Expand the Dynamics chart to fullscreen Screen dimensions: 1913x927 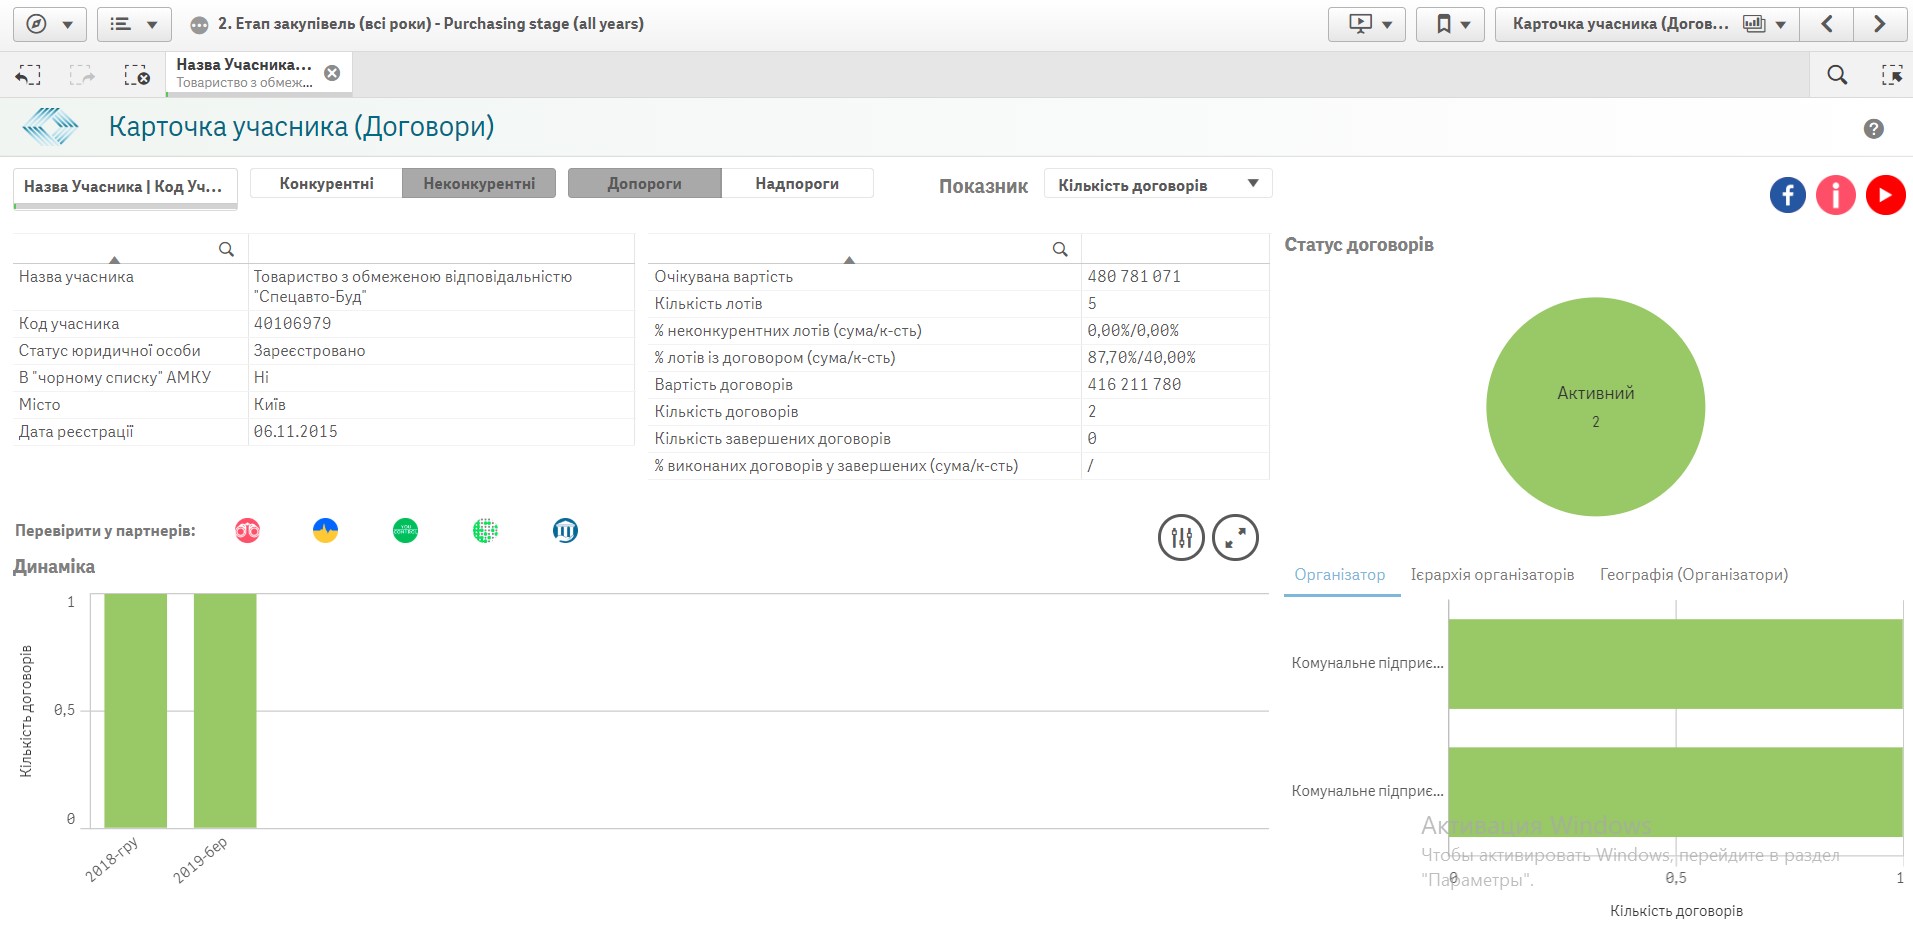1235,538
